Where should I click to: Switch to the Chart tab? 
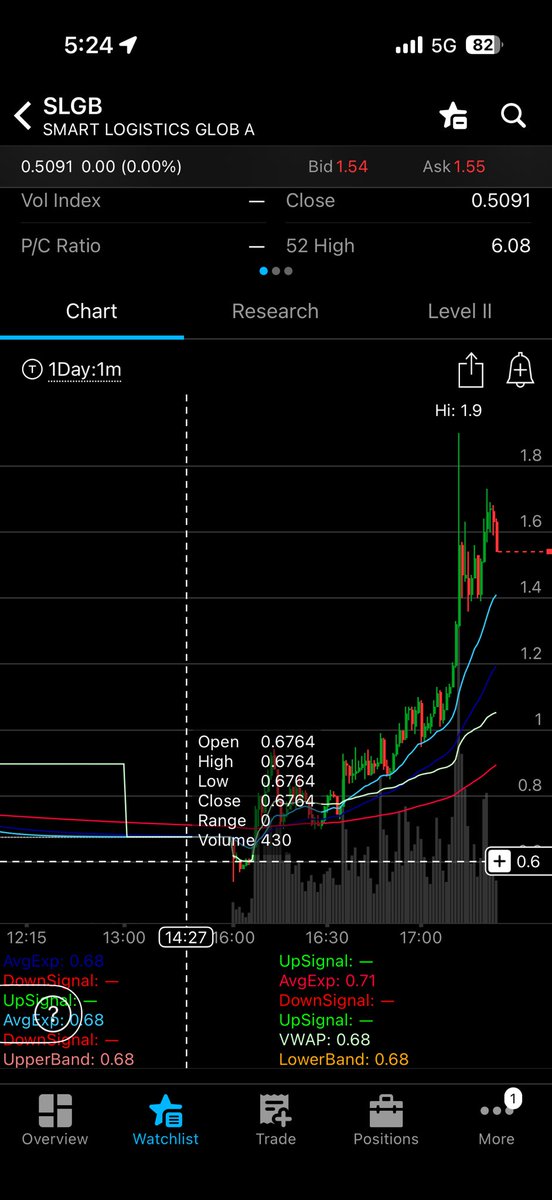click(91, 311)
